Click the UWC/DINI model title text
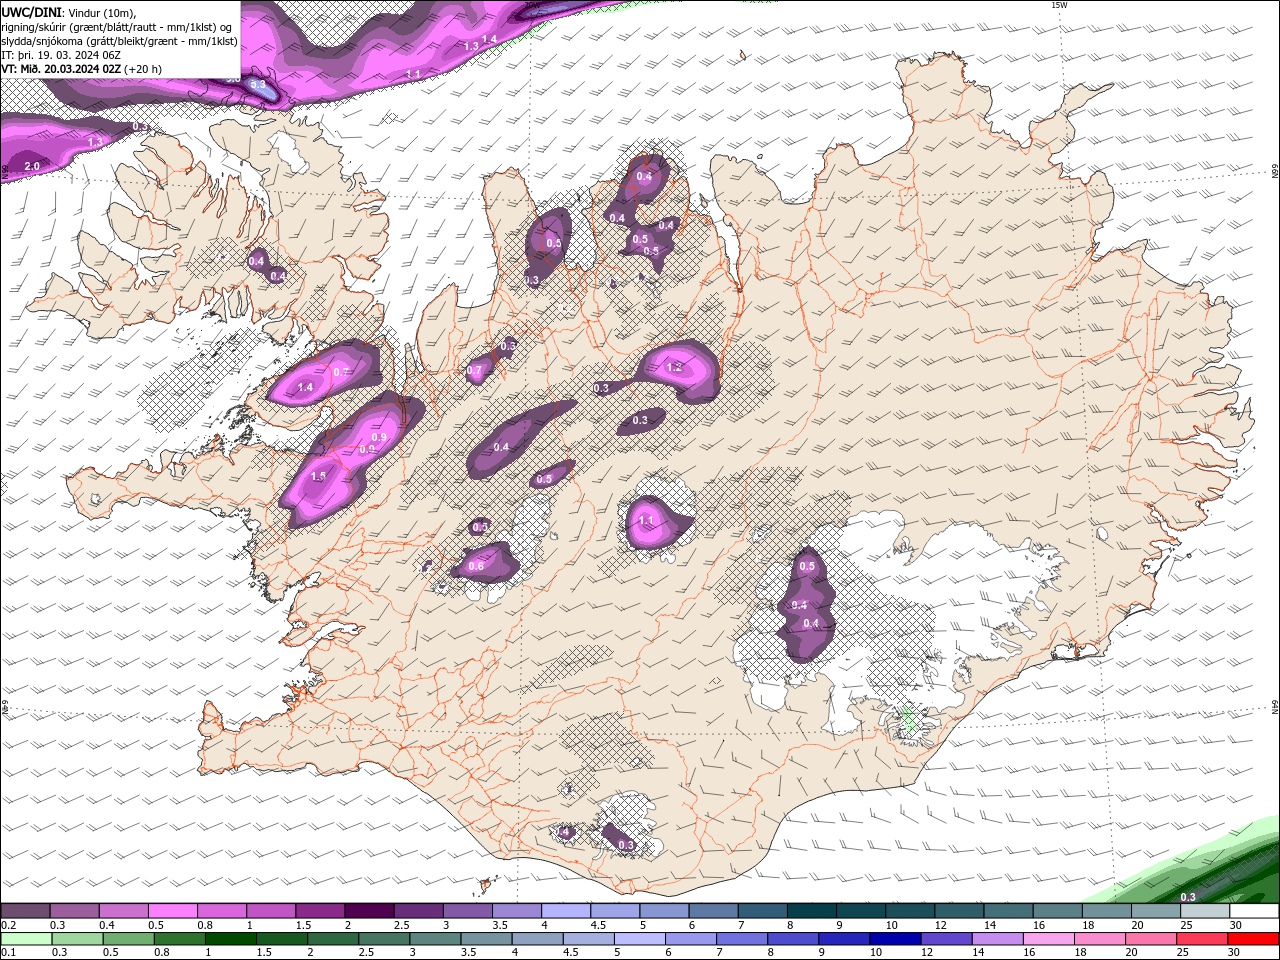This screenshot has height=960, width=1280. point(30,12)
